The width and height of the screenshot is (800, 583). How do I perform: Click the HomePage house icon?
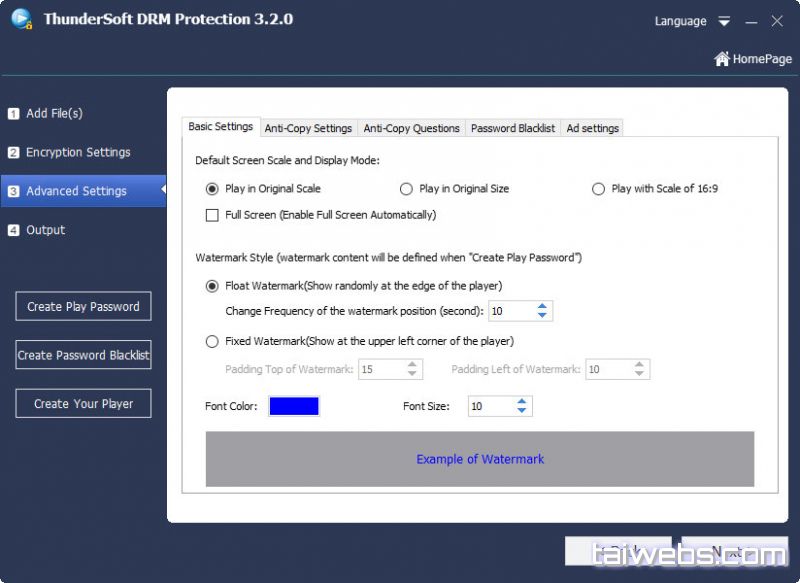(x=721, y=59)
